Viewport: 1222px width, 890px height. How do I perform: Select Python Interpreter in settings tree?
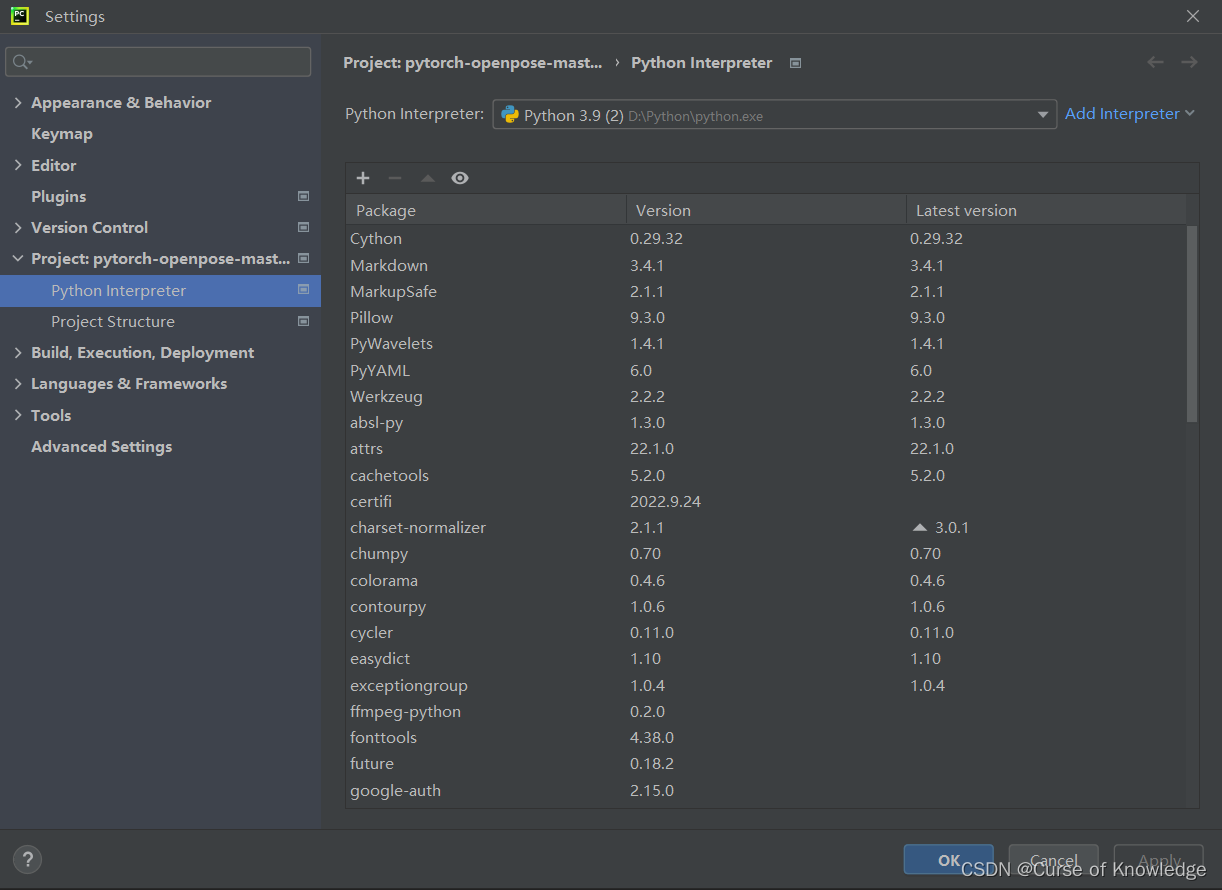[160, 290]
